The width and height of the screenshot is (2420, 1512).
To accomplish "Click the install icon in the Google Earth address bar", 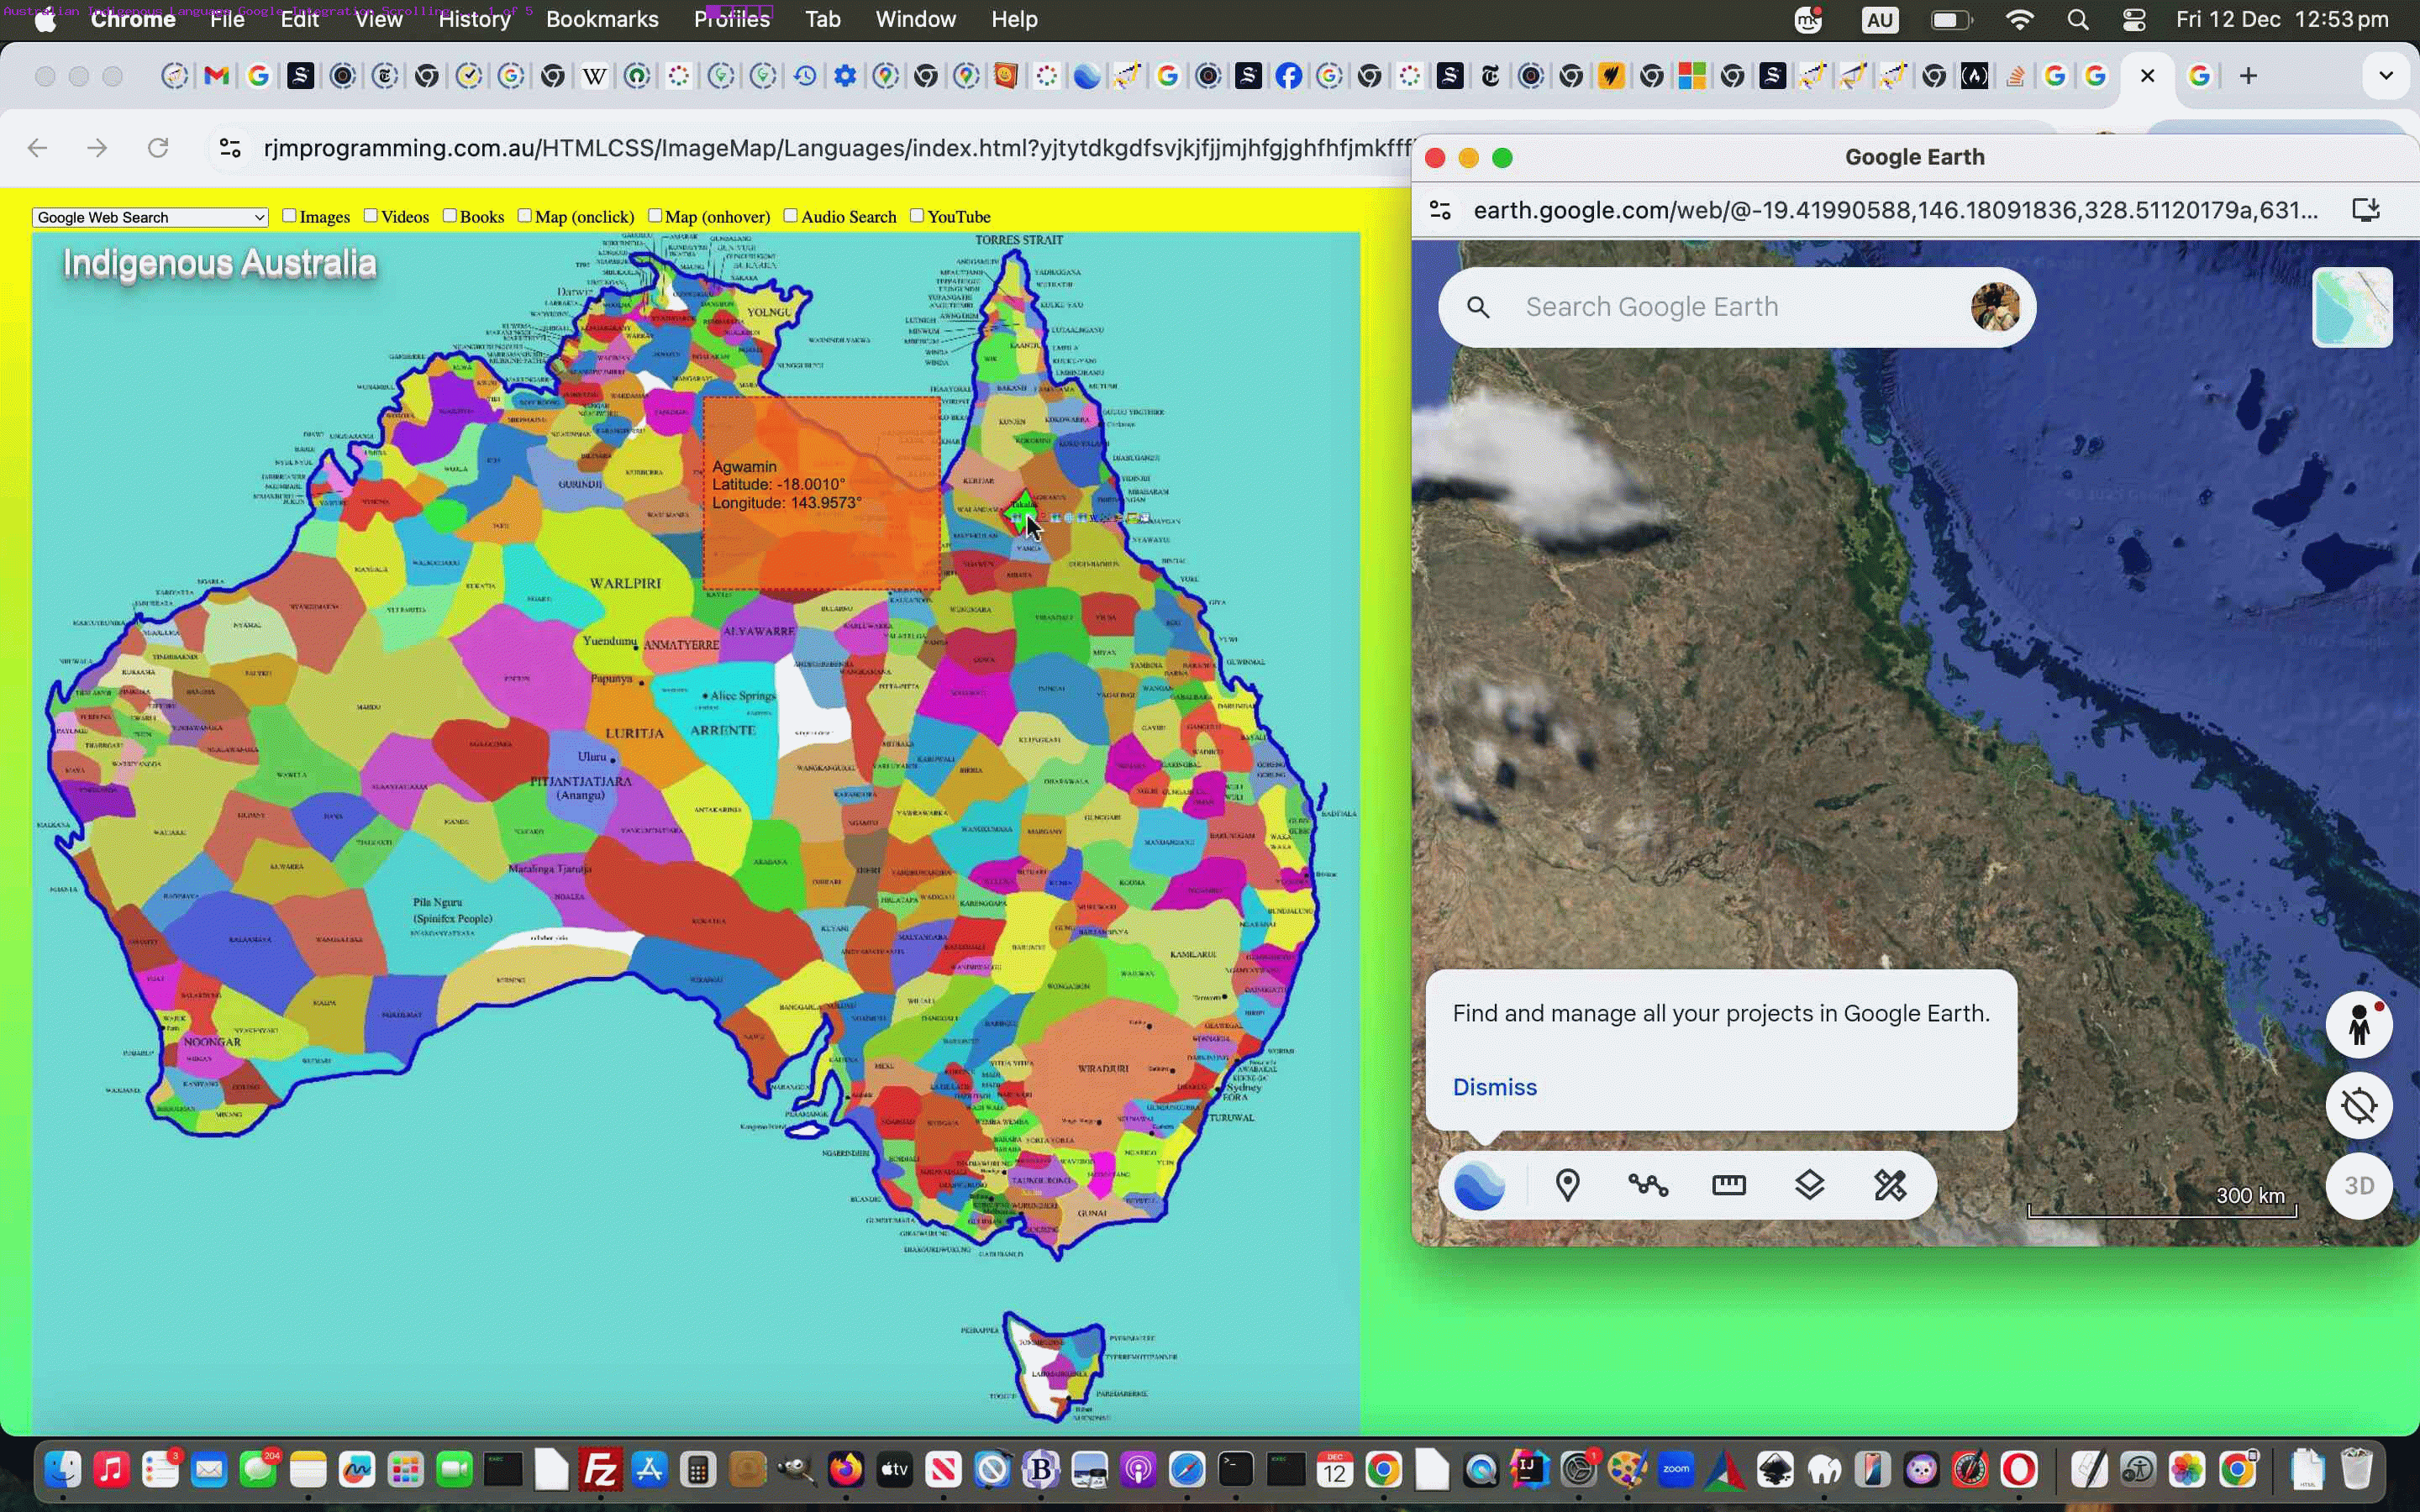I will [2365, 210].
